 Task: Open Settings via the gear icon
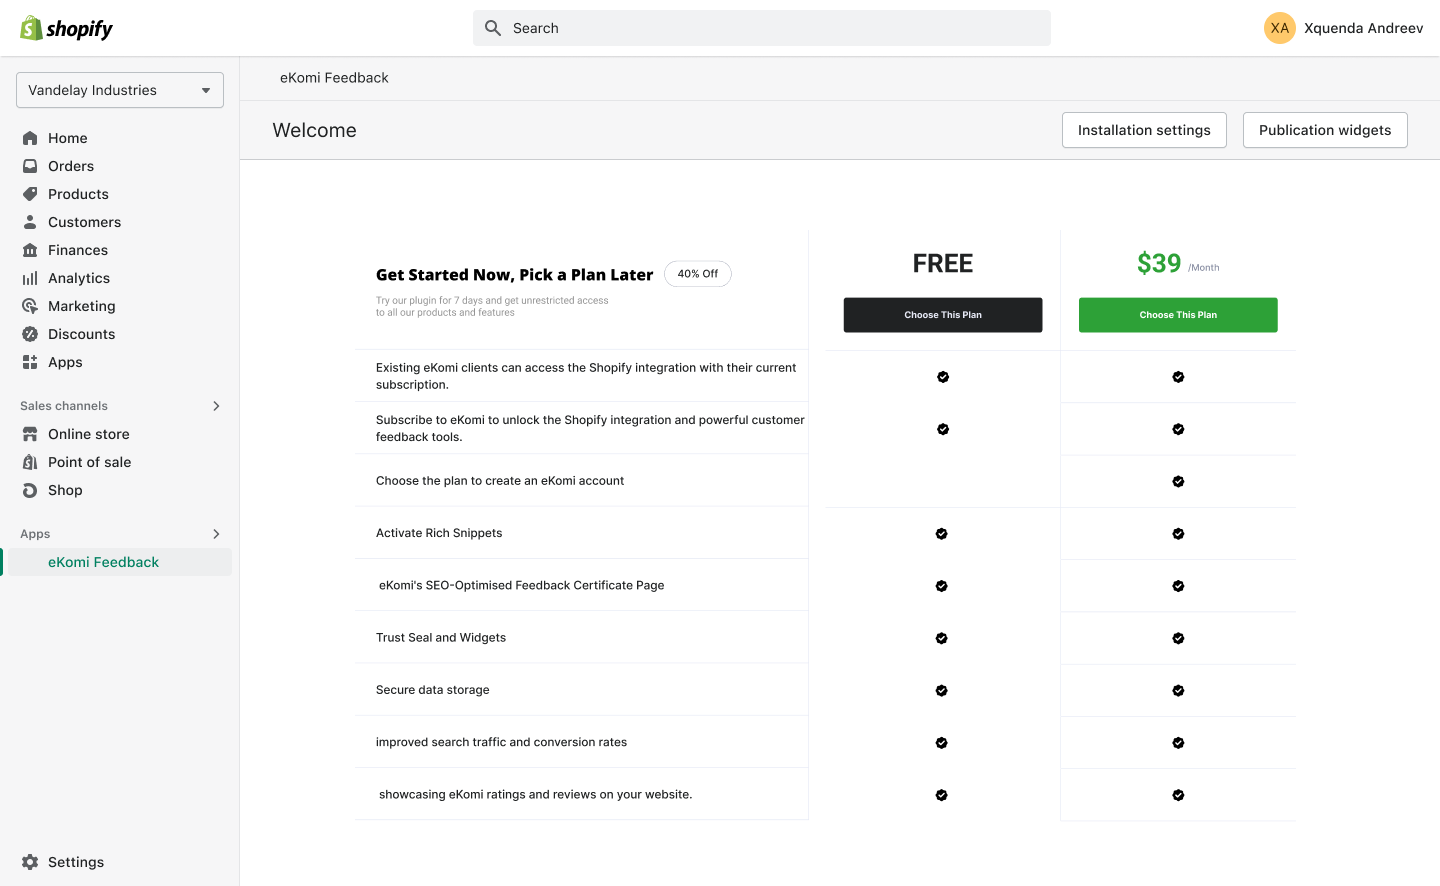click(30, 862)
